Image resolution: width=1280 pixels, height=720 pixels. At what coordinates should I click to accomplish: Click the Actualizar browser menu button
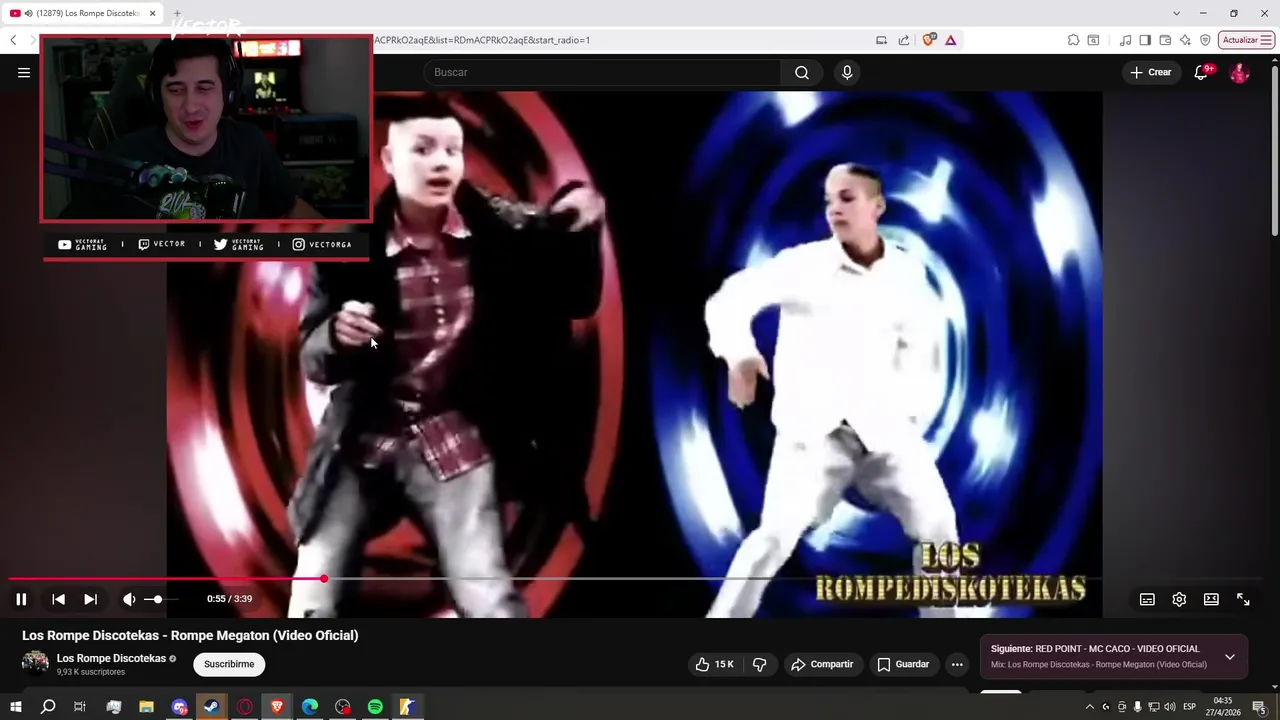pos(1246,40)
